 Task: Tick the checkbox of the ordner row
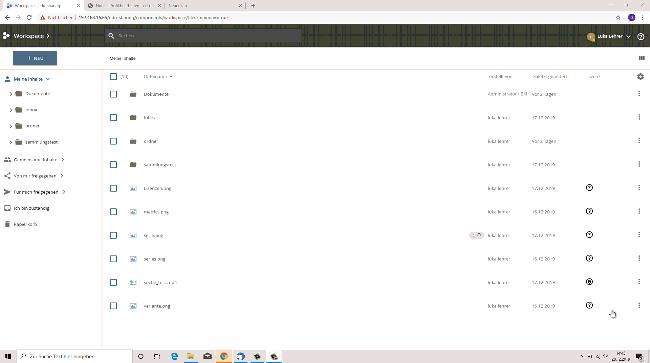point(113,141)
